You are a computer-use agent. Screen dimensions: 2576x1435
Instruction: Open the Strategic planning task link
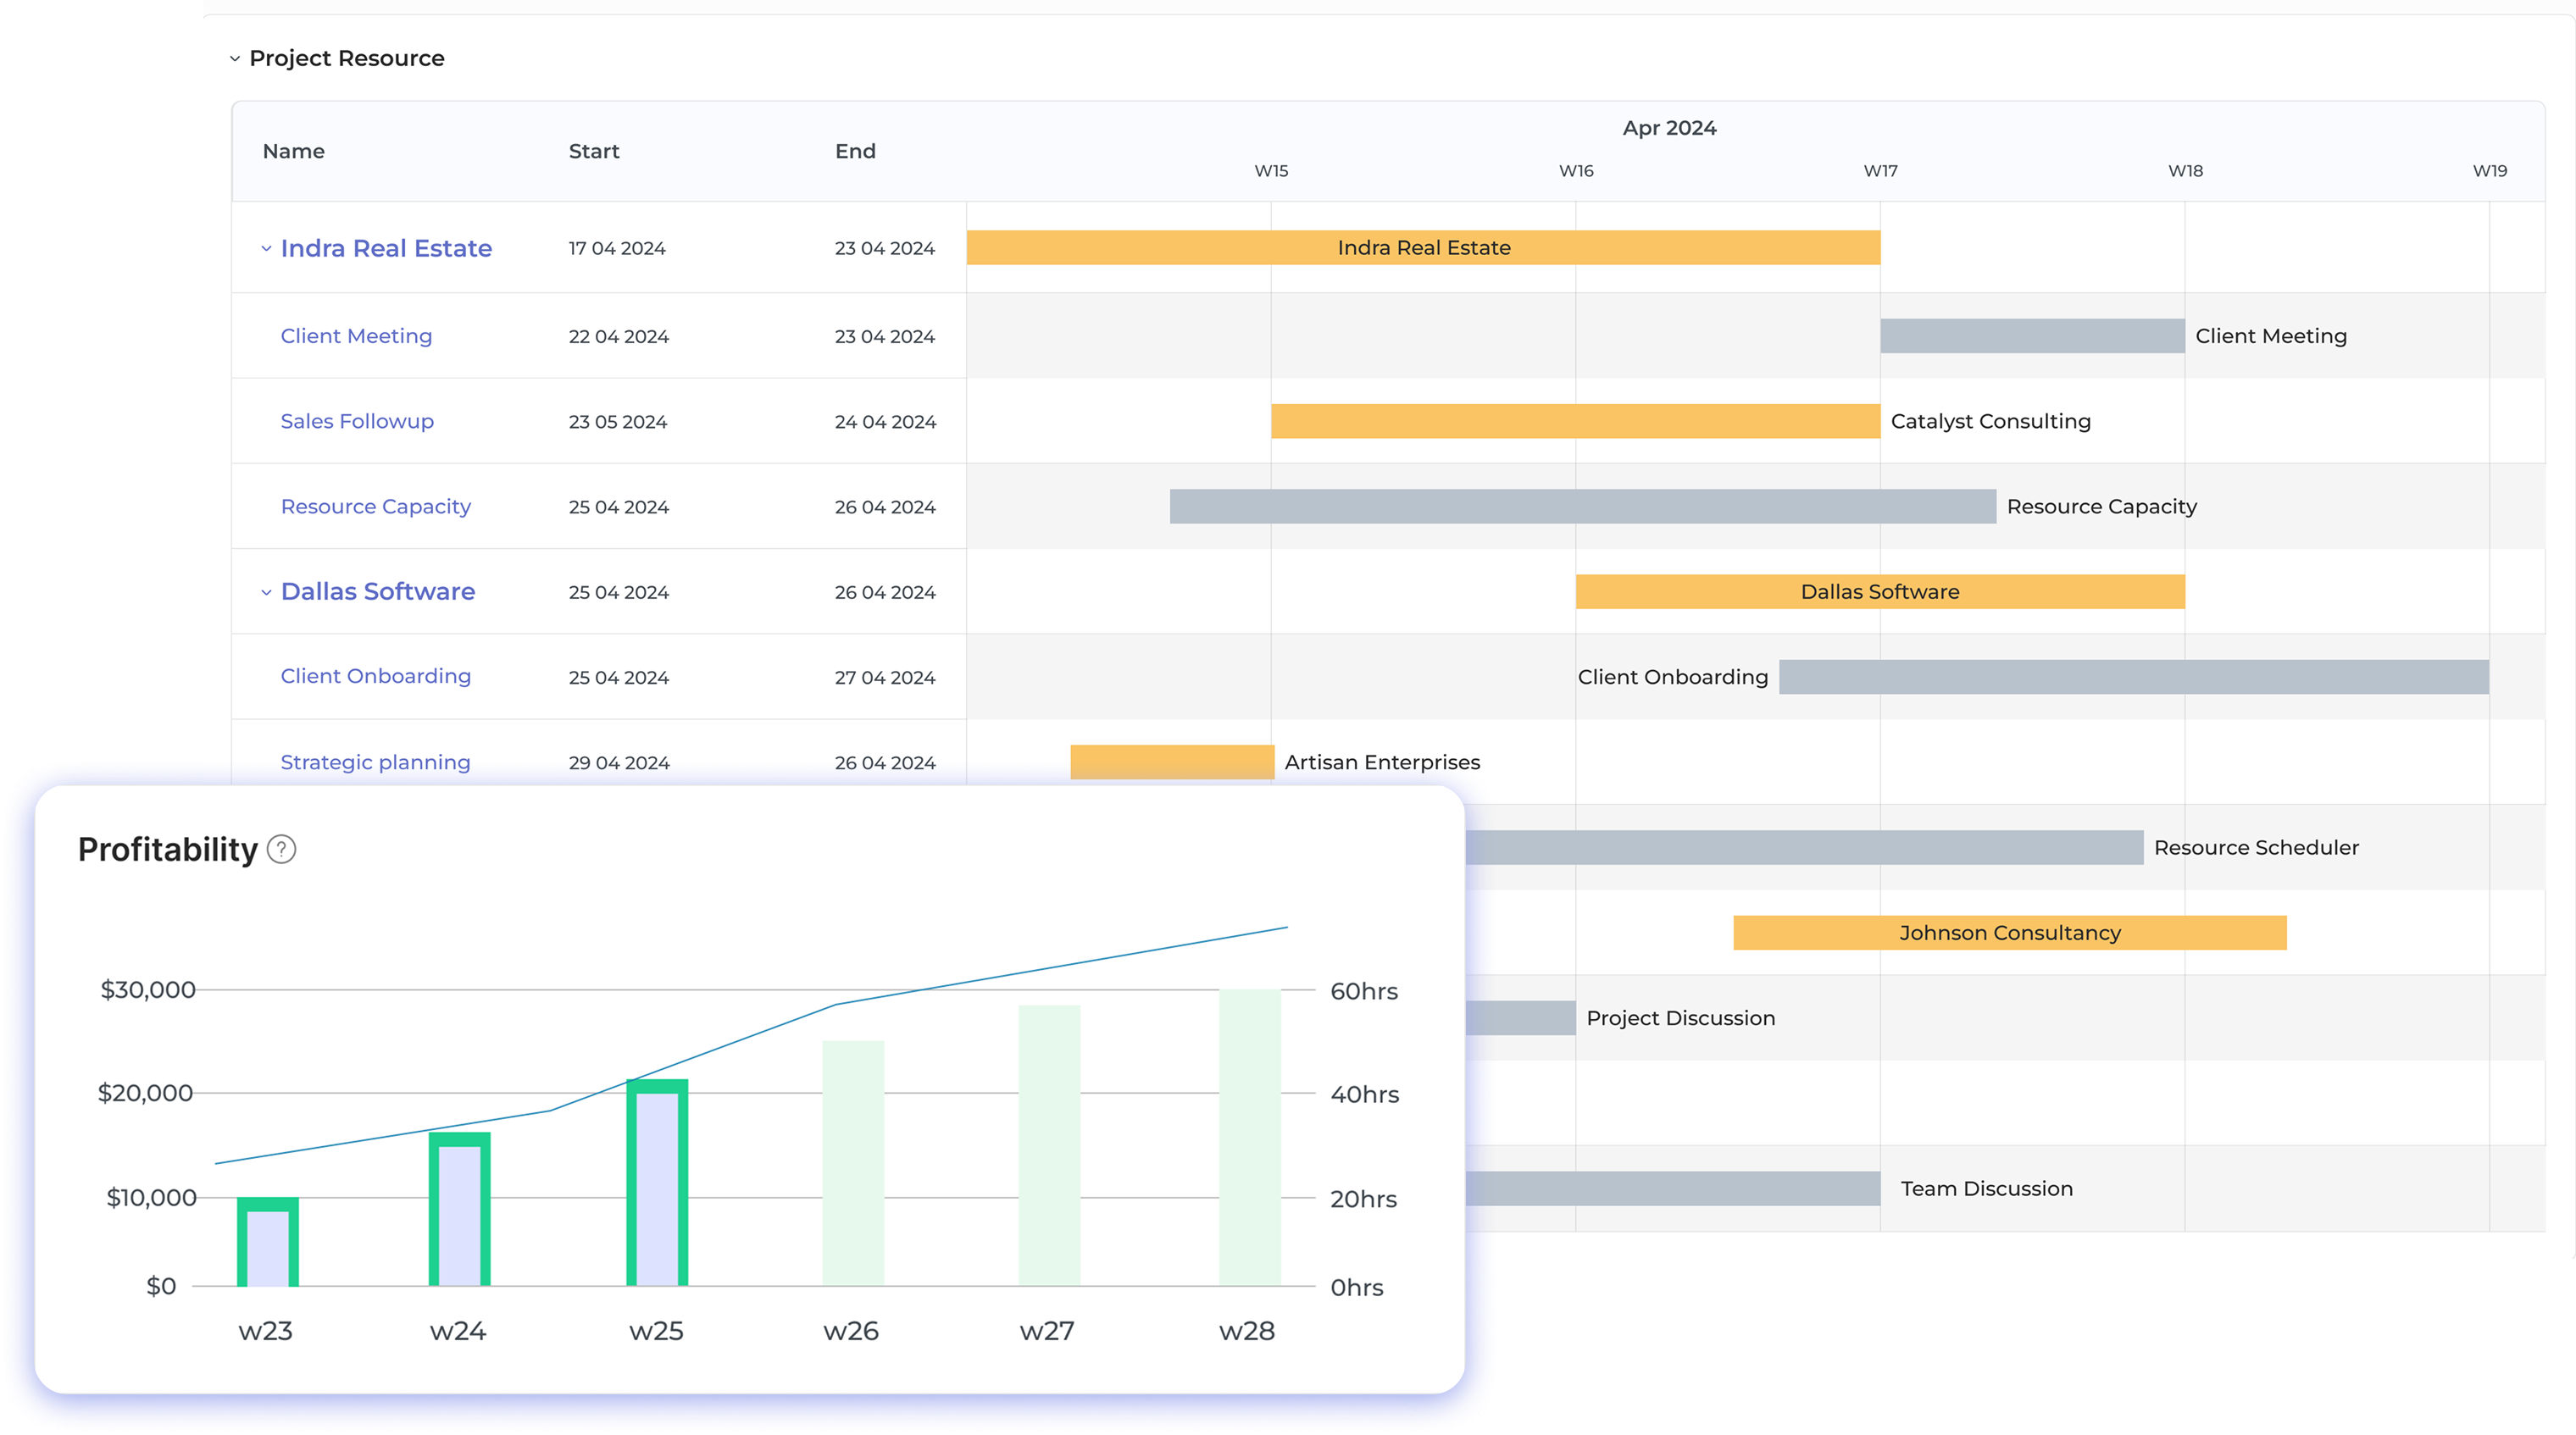pos(375,763)
